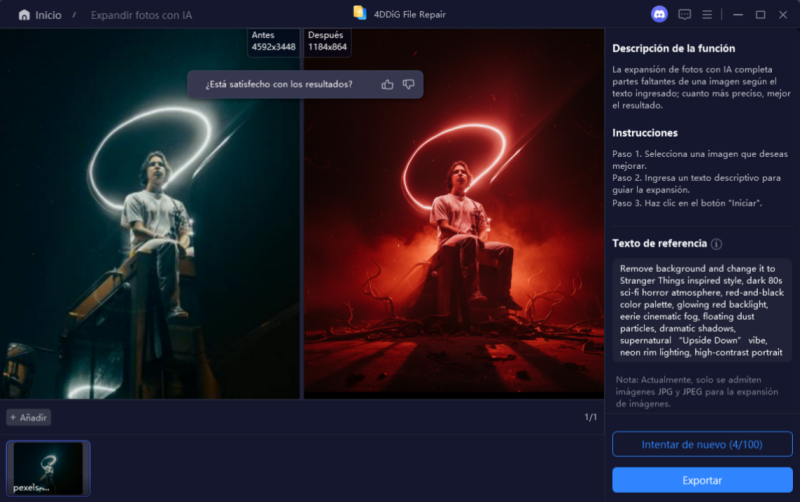Click the Antes 4592x3448 label
Screen dimensions: 800x502
click(273, 41)
